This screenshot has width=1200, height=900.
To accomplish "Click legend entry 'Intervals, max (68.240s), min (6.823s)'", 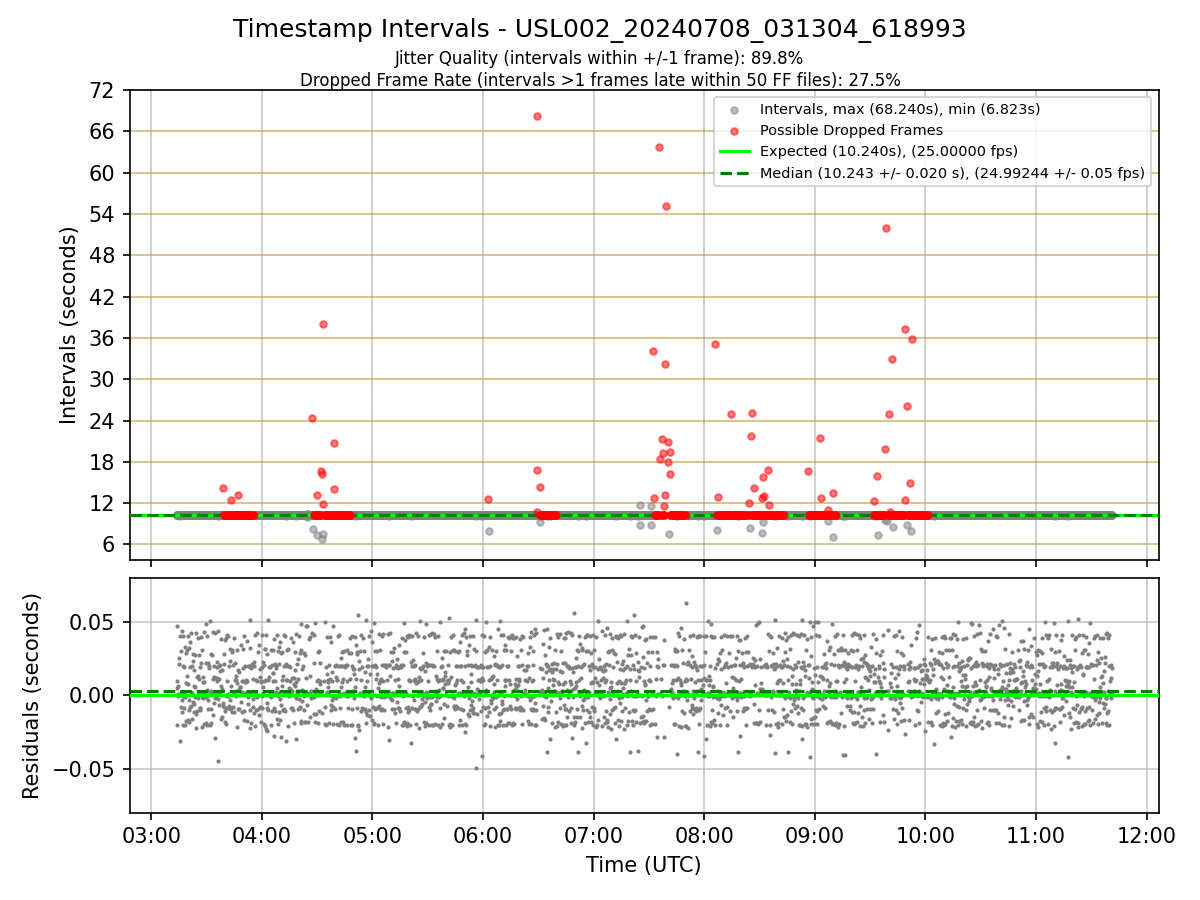I will pyautogui.click(x=900, y=109).
